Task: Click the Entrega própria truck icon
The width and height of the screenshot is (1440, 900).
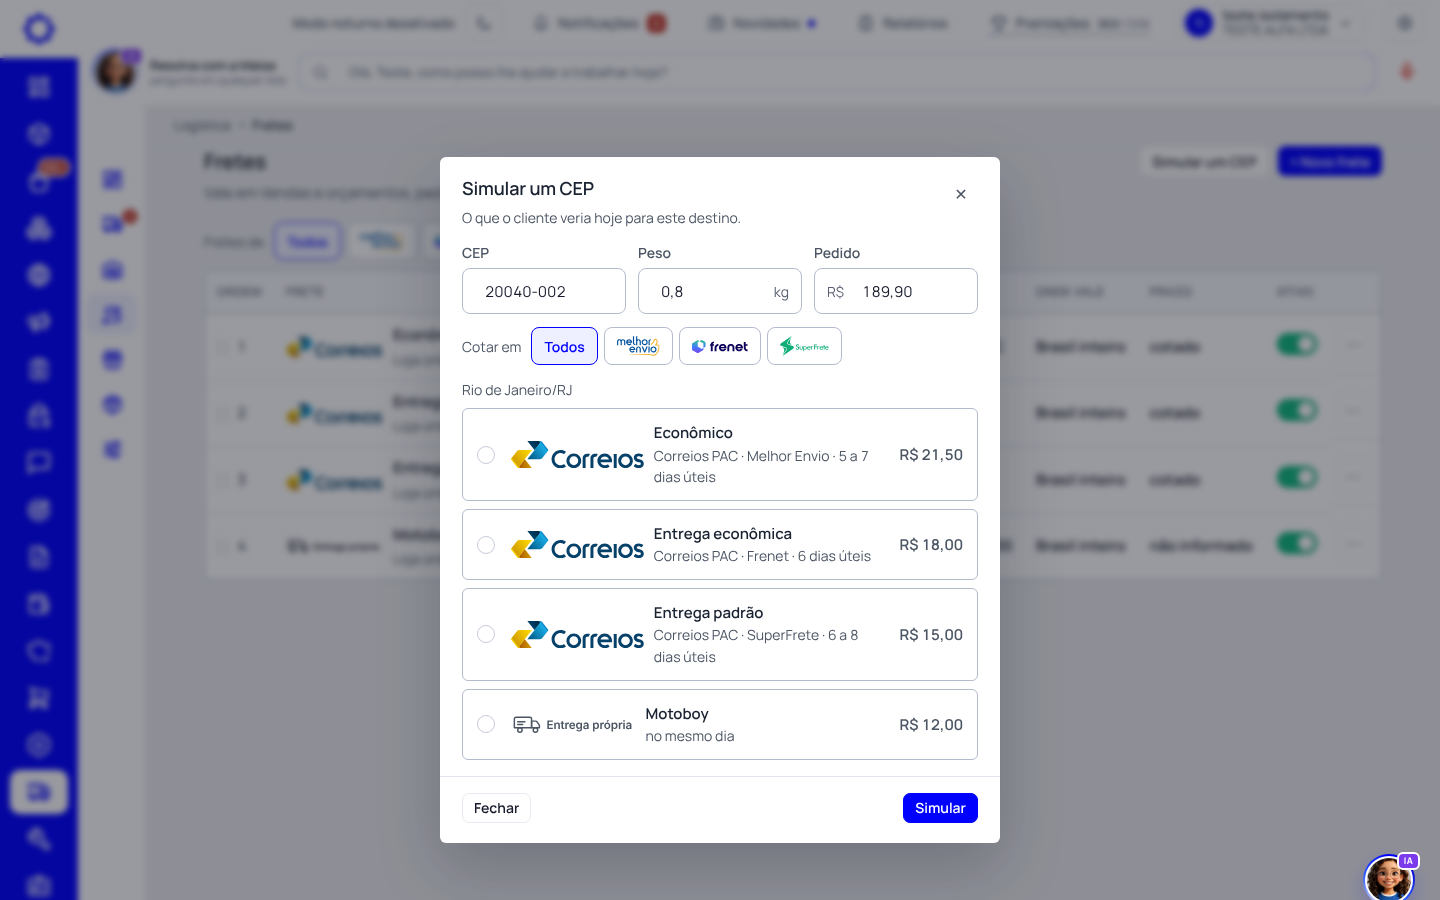Action: (526, 725)
